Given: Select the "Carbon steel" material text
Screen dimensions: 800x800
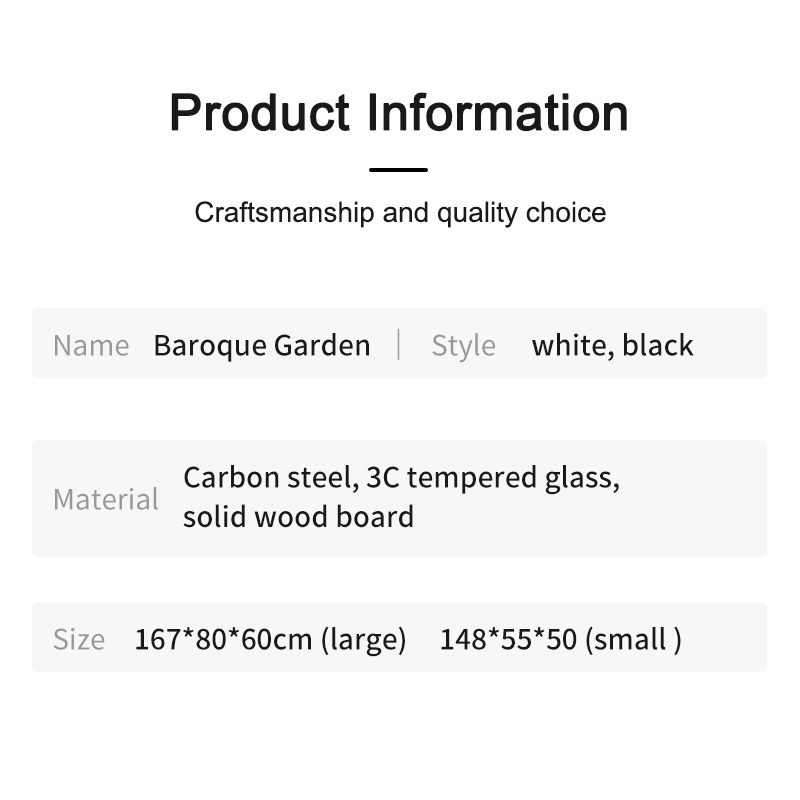Looking at the screenshot, I should (x=268, y=477).
